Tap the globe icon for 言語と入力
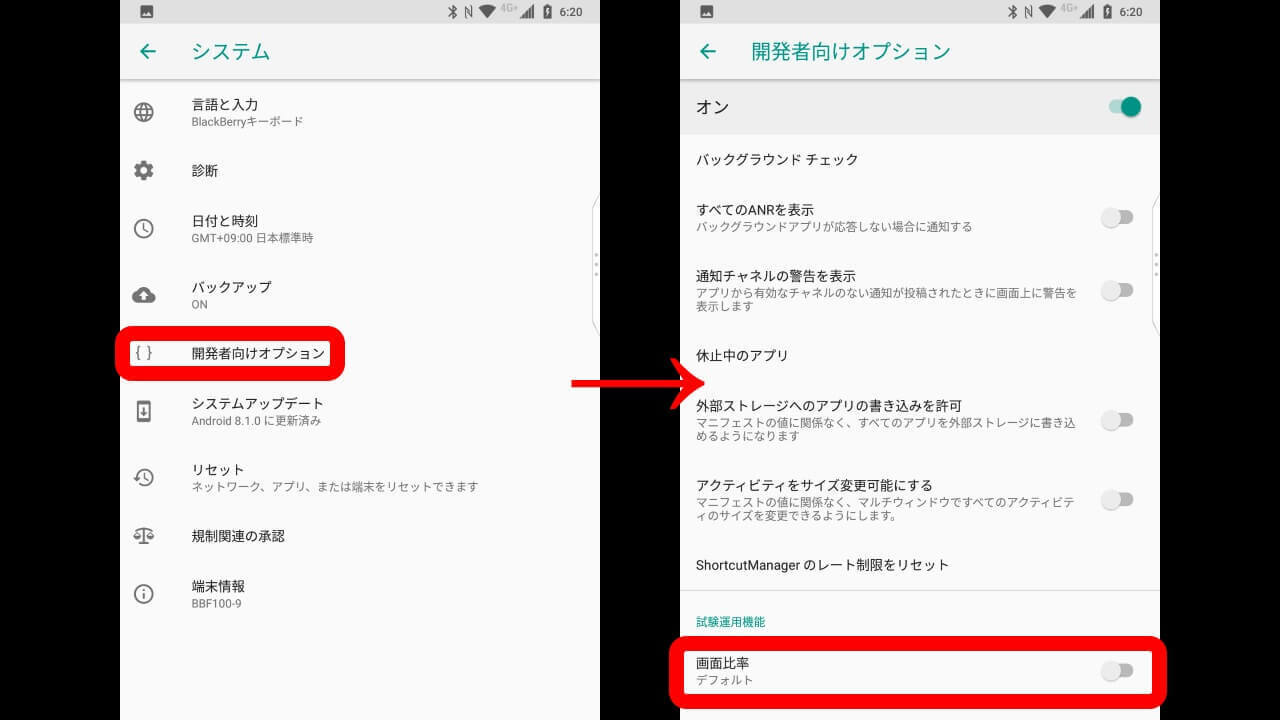Viewport: 1280px width, 720px height. pyautogui.click(x=144, y=112)
